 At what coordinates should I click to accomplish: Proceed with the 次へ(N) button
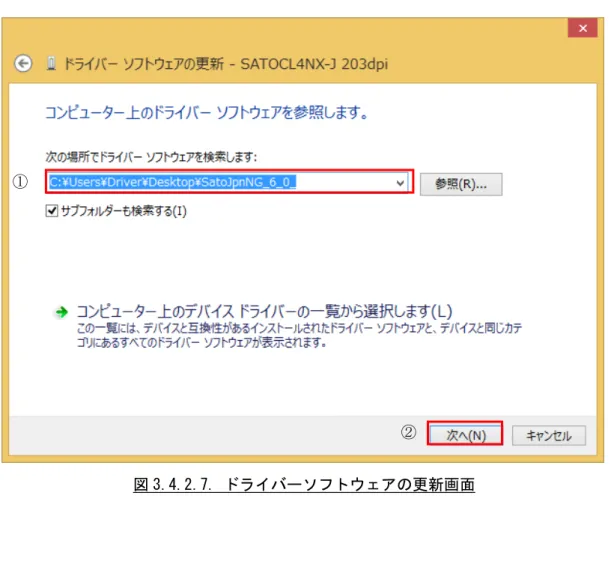[x=465, y=435]
